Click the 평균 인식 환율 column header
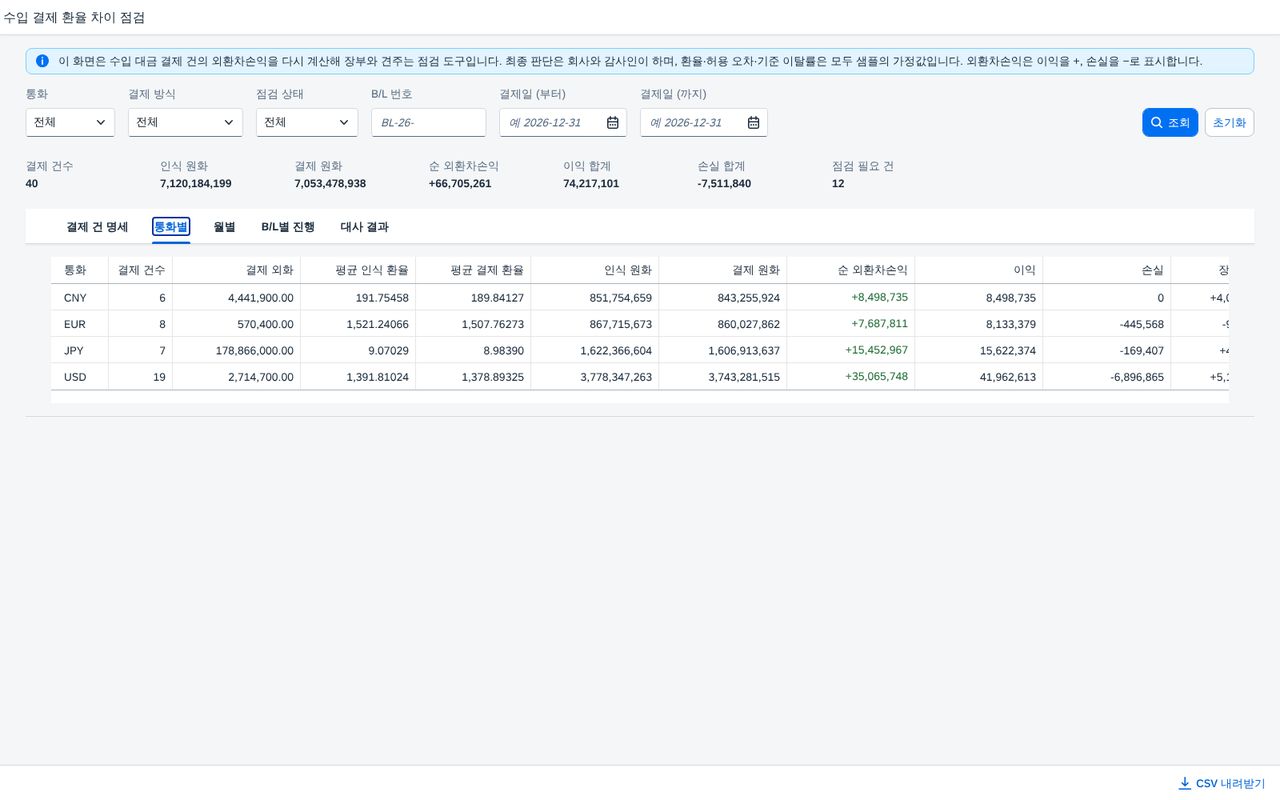Image resolution: width=1280 pixels, height=800 pixels. tap(358, 270)
